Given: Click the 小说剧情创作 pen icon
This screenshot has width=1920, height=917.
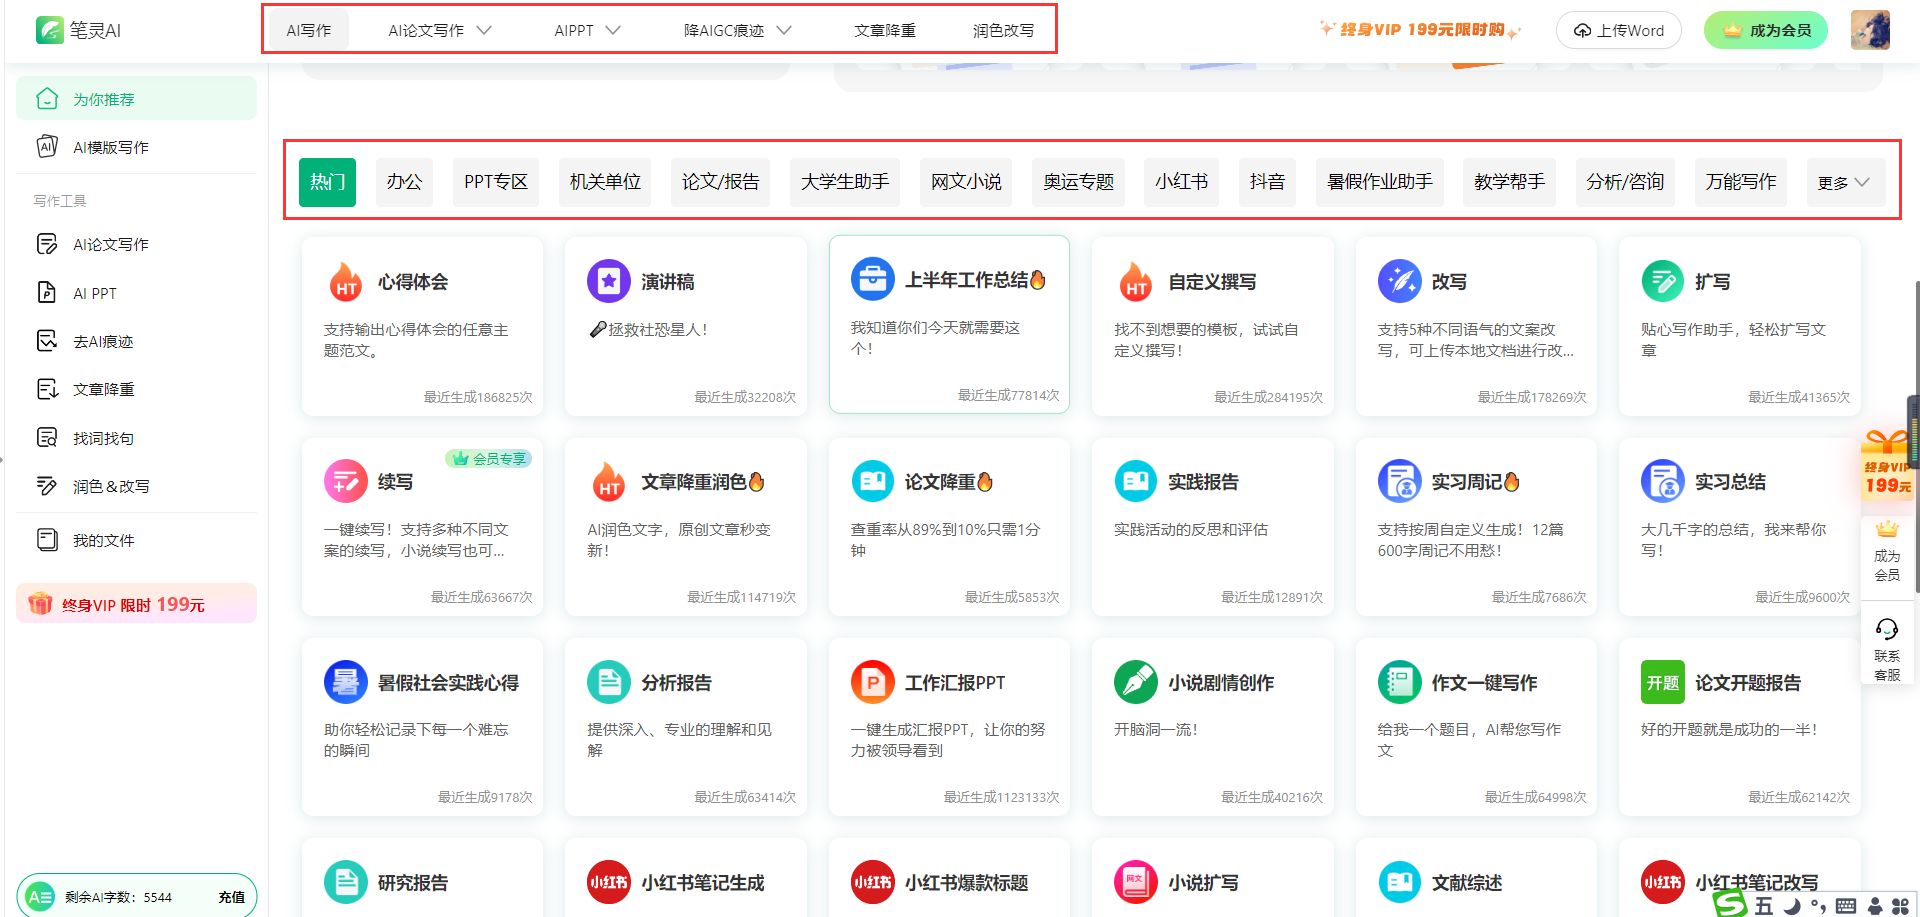Looking at the screenshot, I should (1135, 683).
